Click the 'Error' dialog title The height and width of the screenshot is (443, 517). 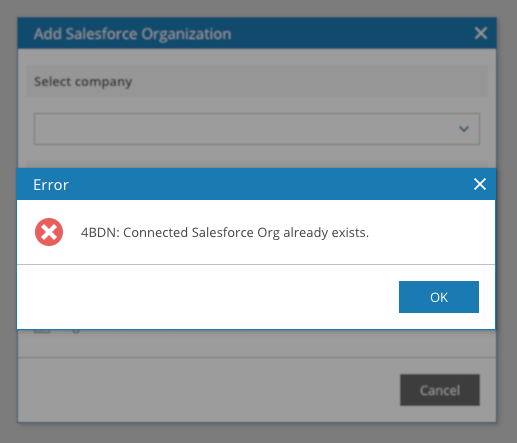click(x=51, y=185)
